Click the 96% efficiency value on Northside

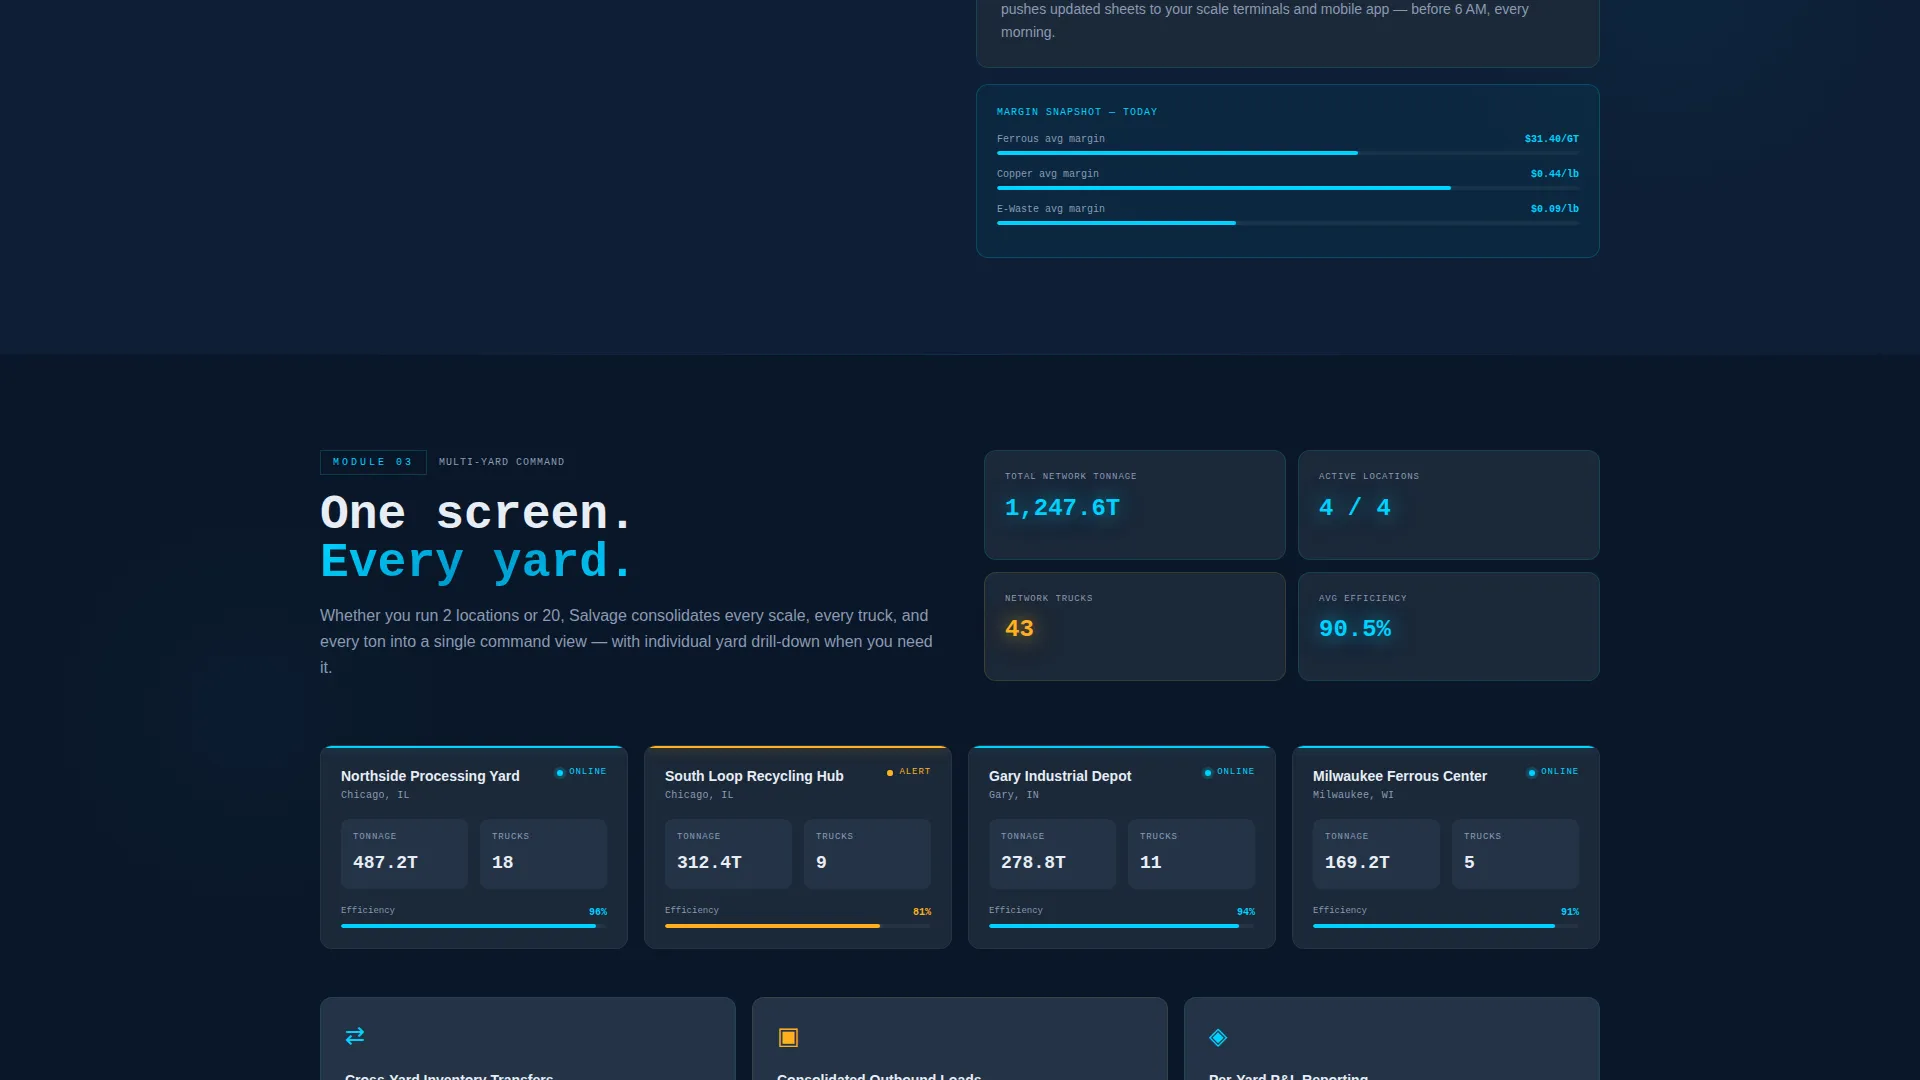598,912
